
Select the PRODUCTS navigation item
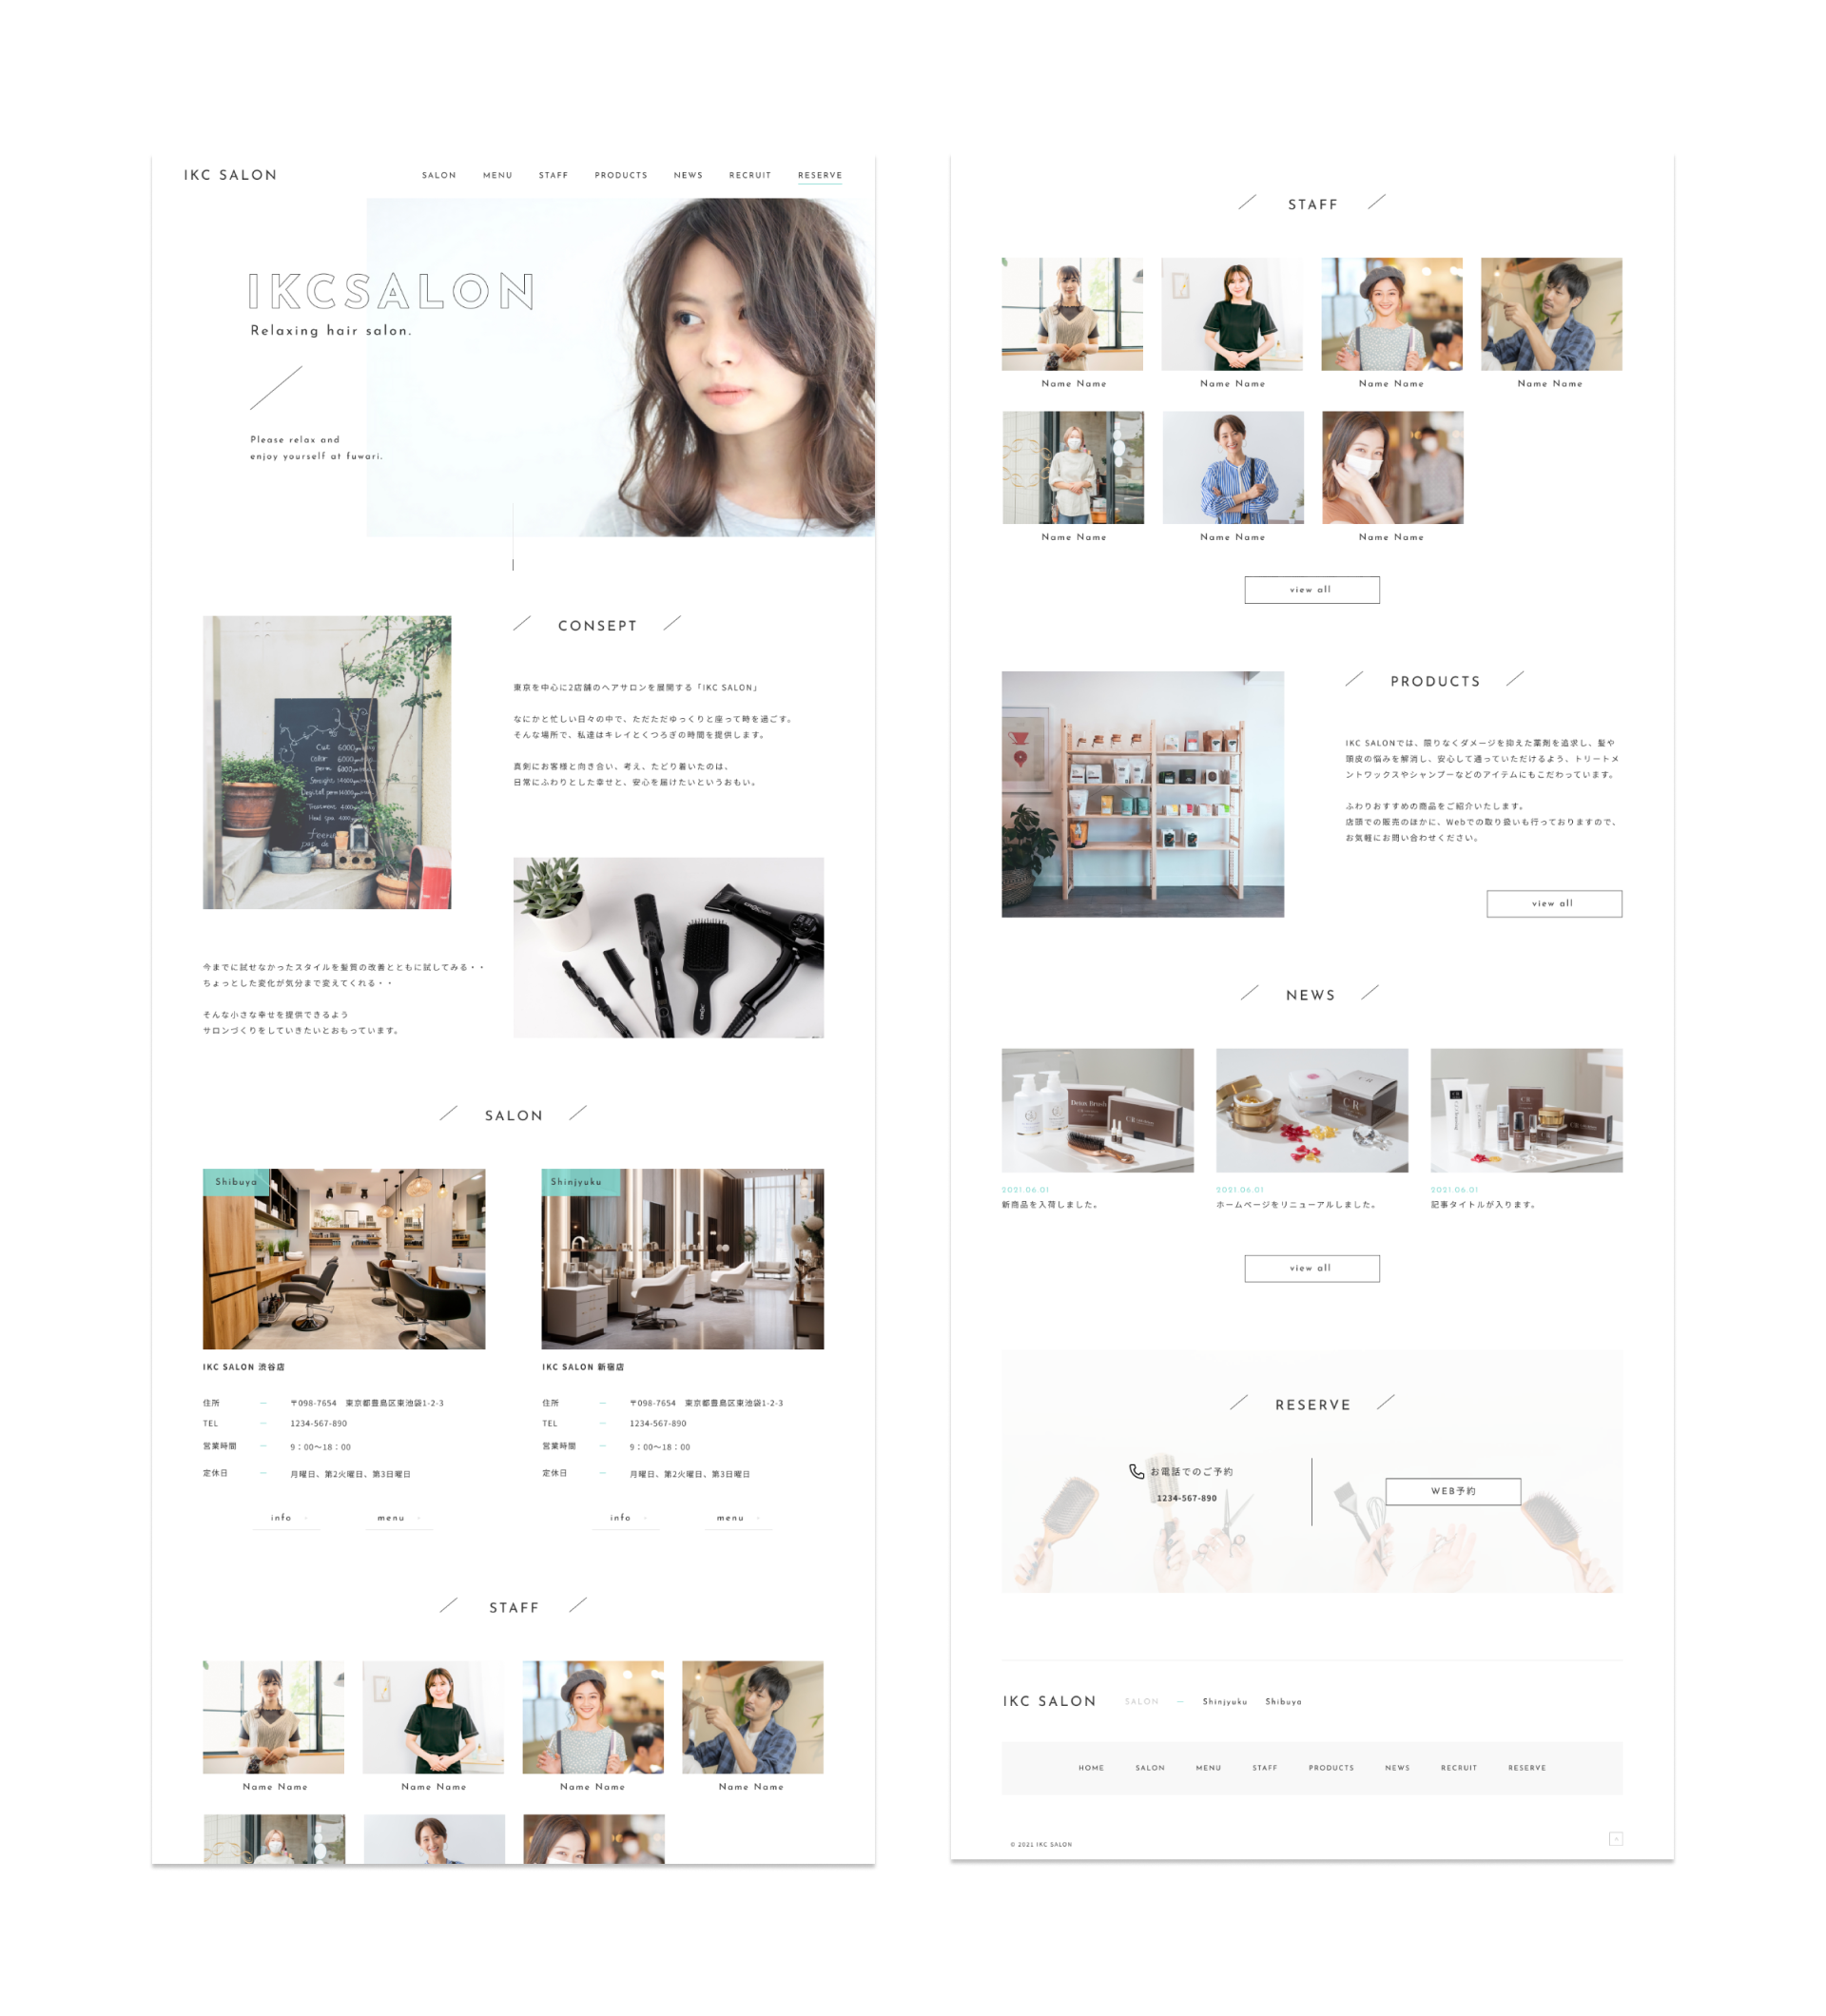coord(620,172)
